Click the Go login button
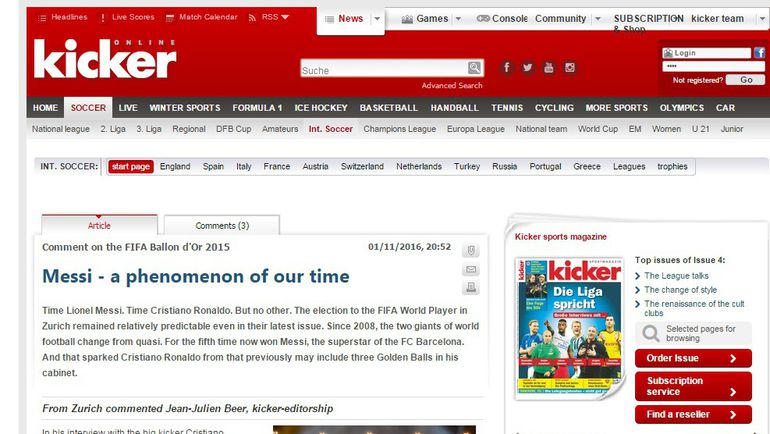 pos(745,80)
